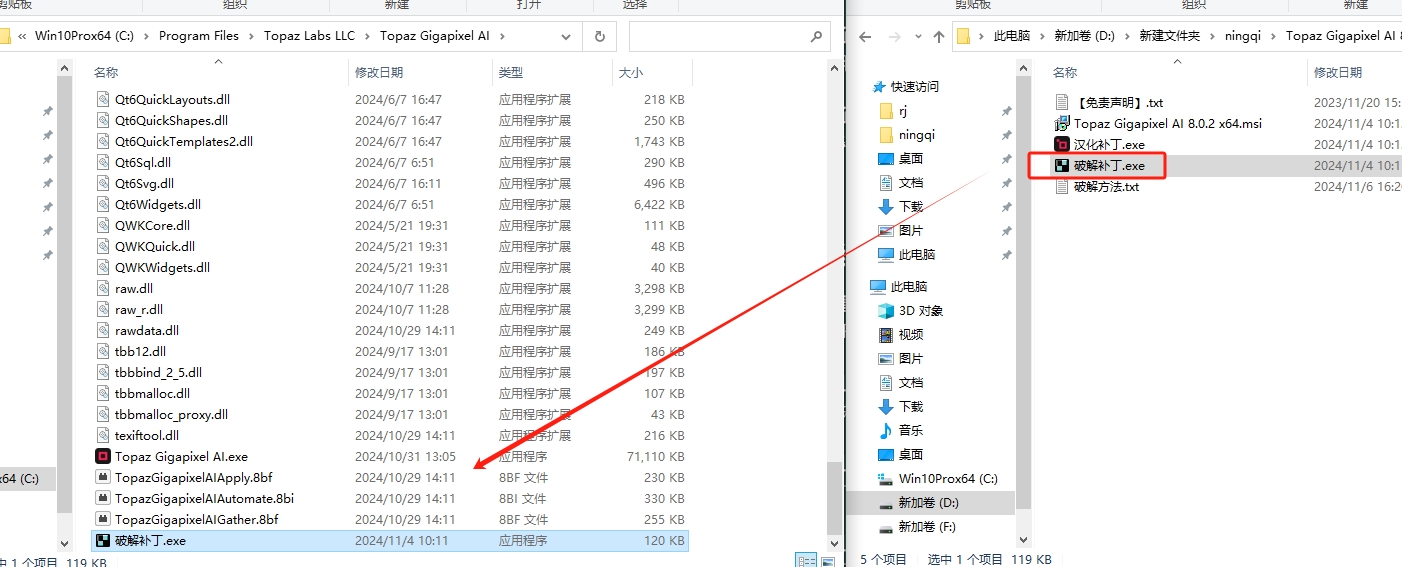Click 下载 under 快速访问 in sidebar
Viewport: 1402px width, 567px height.
(910, 207)
